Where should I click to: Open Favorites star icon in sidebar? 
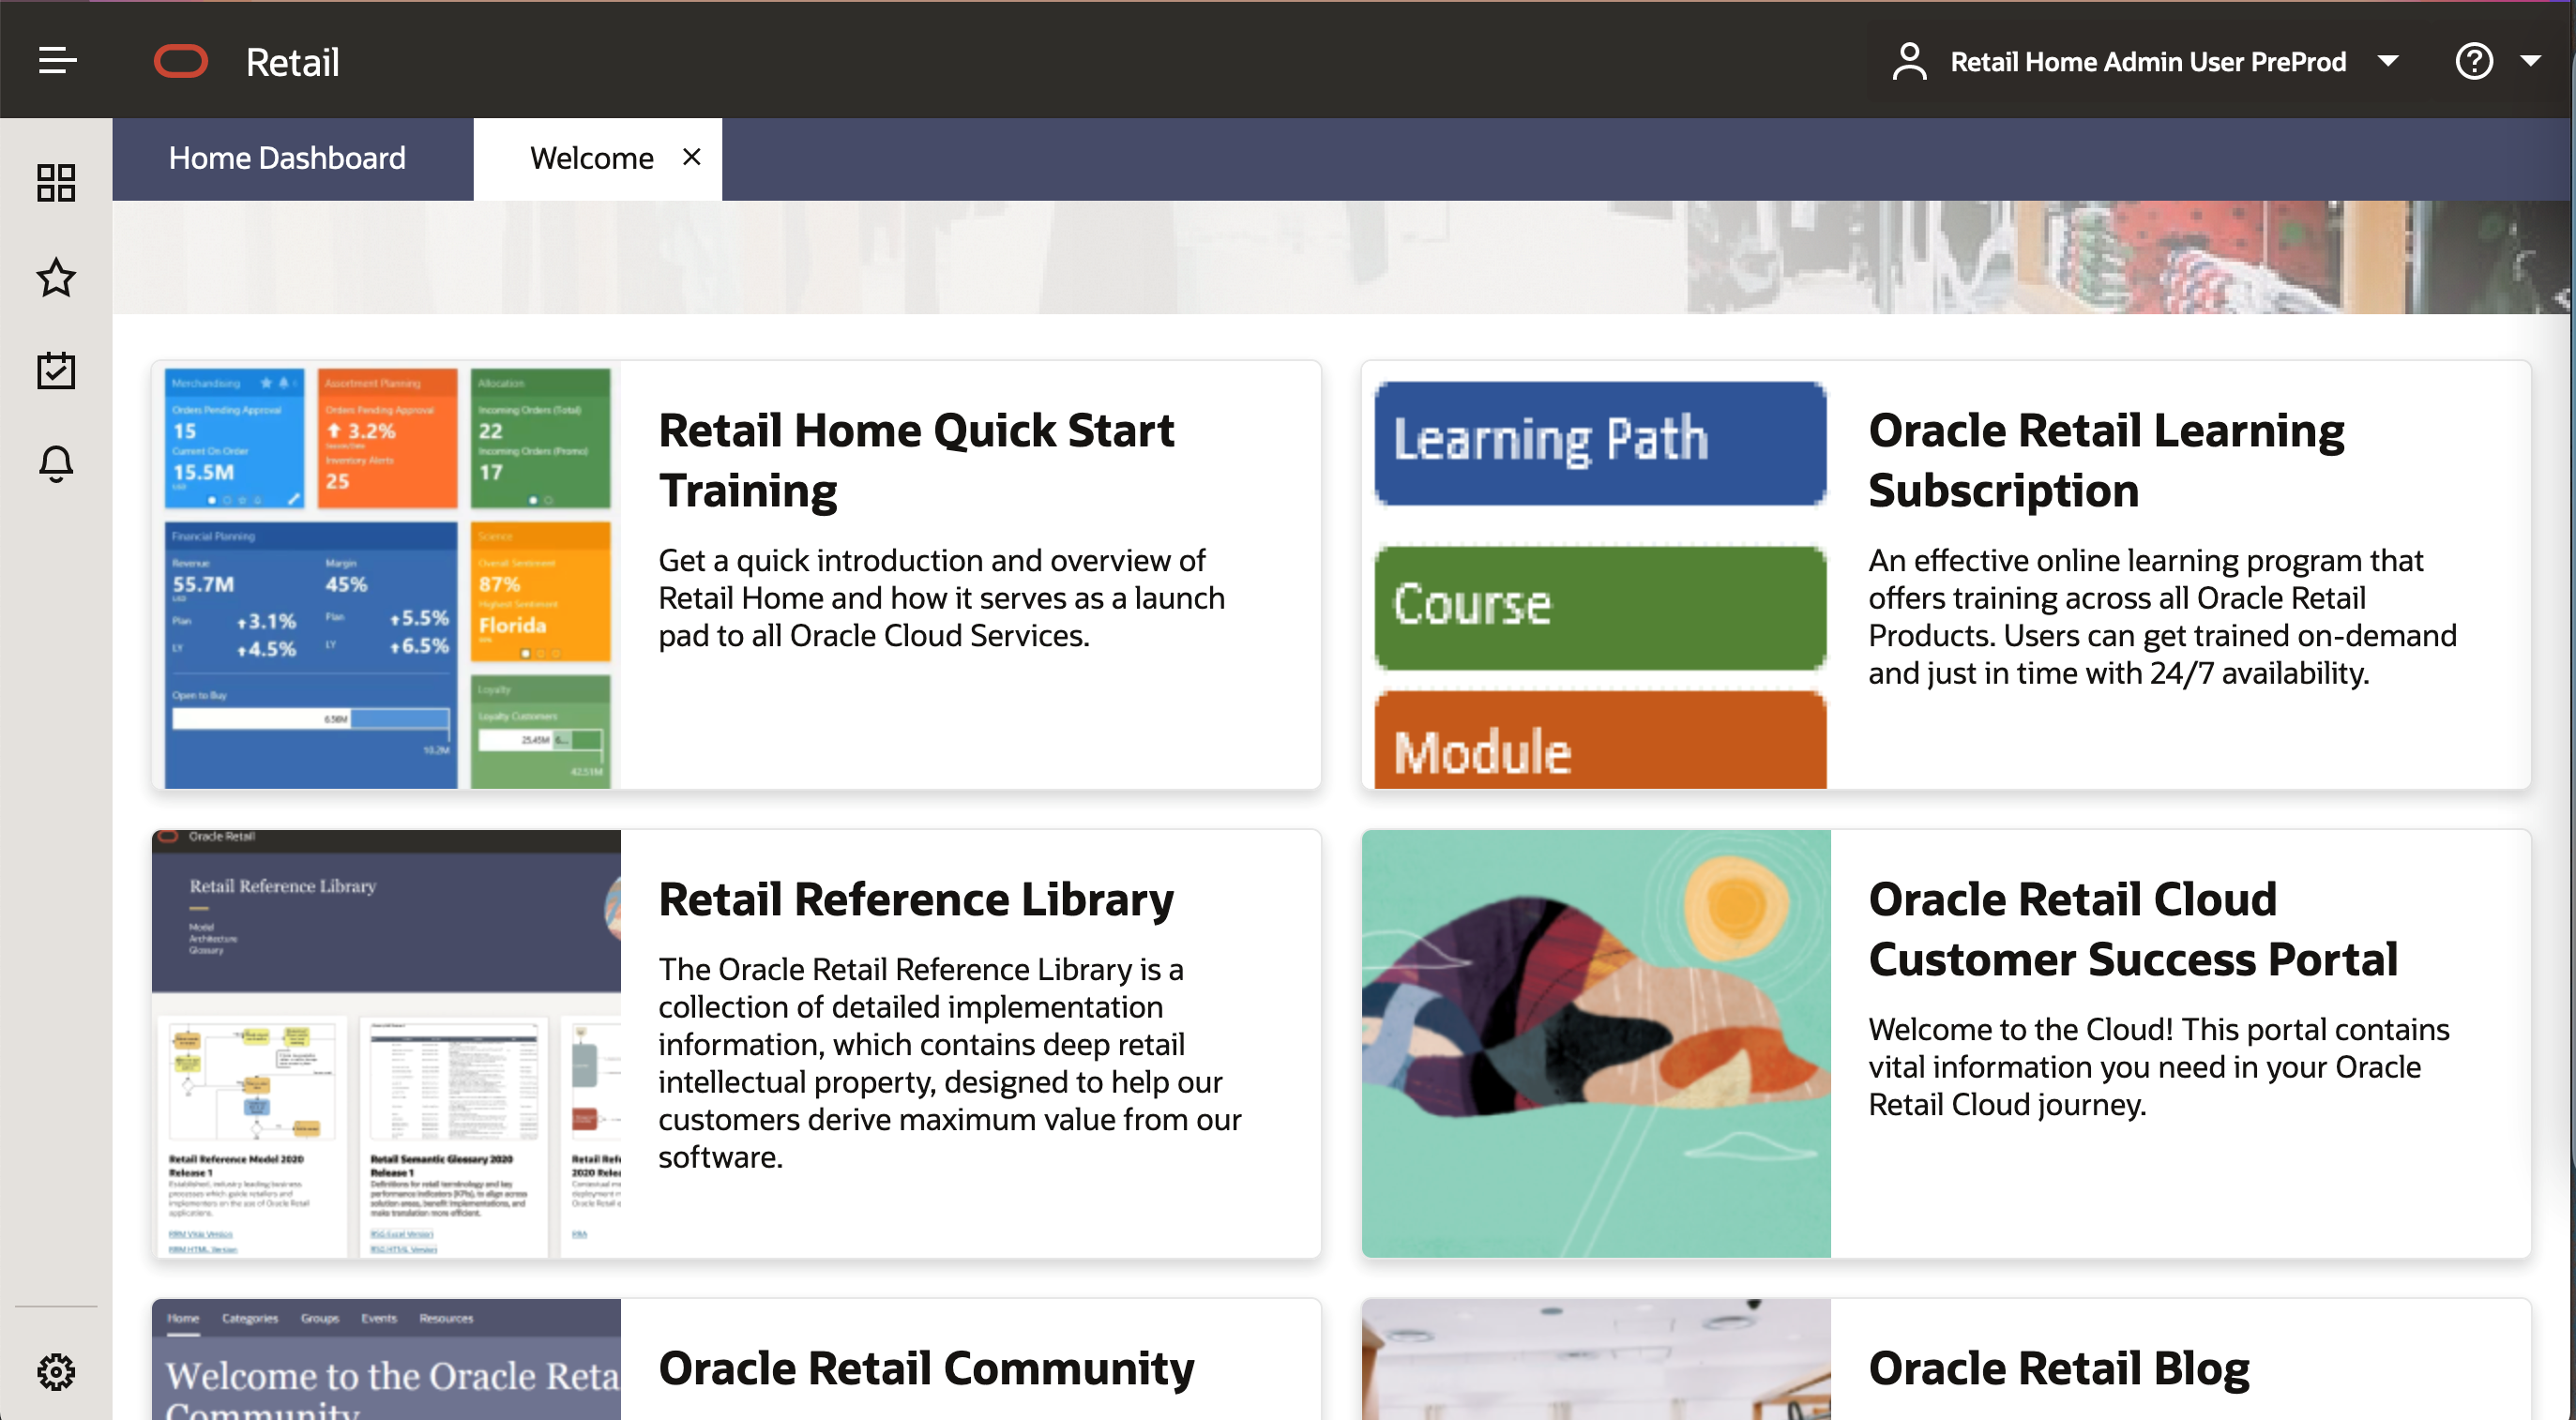coord(56,278)
